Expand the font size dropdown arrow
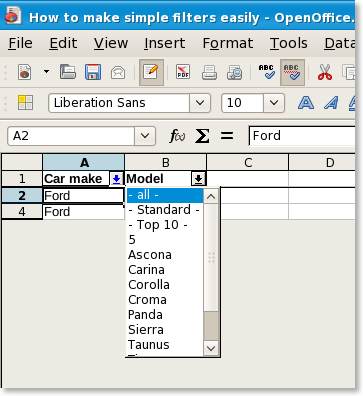The width and height of the screenshot is (363, 396). coord(274,103)
